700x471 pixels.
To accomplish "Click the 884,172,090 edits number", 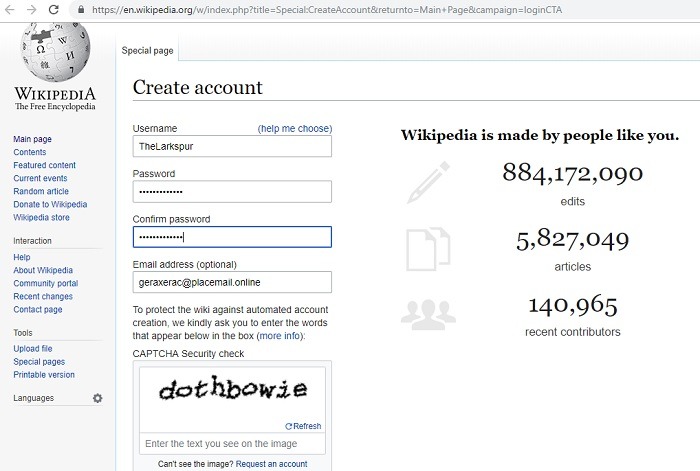I will [x=572, y=173].
